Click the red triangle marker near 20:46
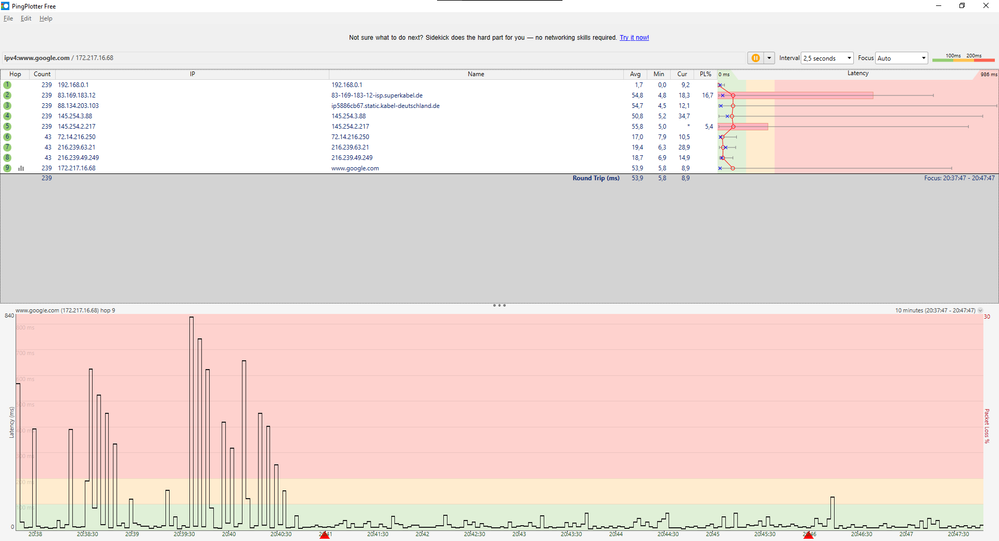This screenshot has height=541, width=999. (808, 535)
